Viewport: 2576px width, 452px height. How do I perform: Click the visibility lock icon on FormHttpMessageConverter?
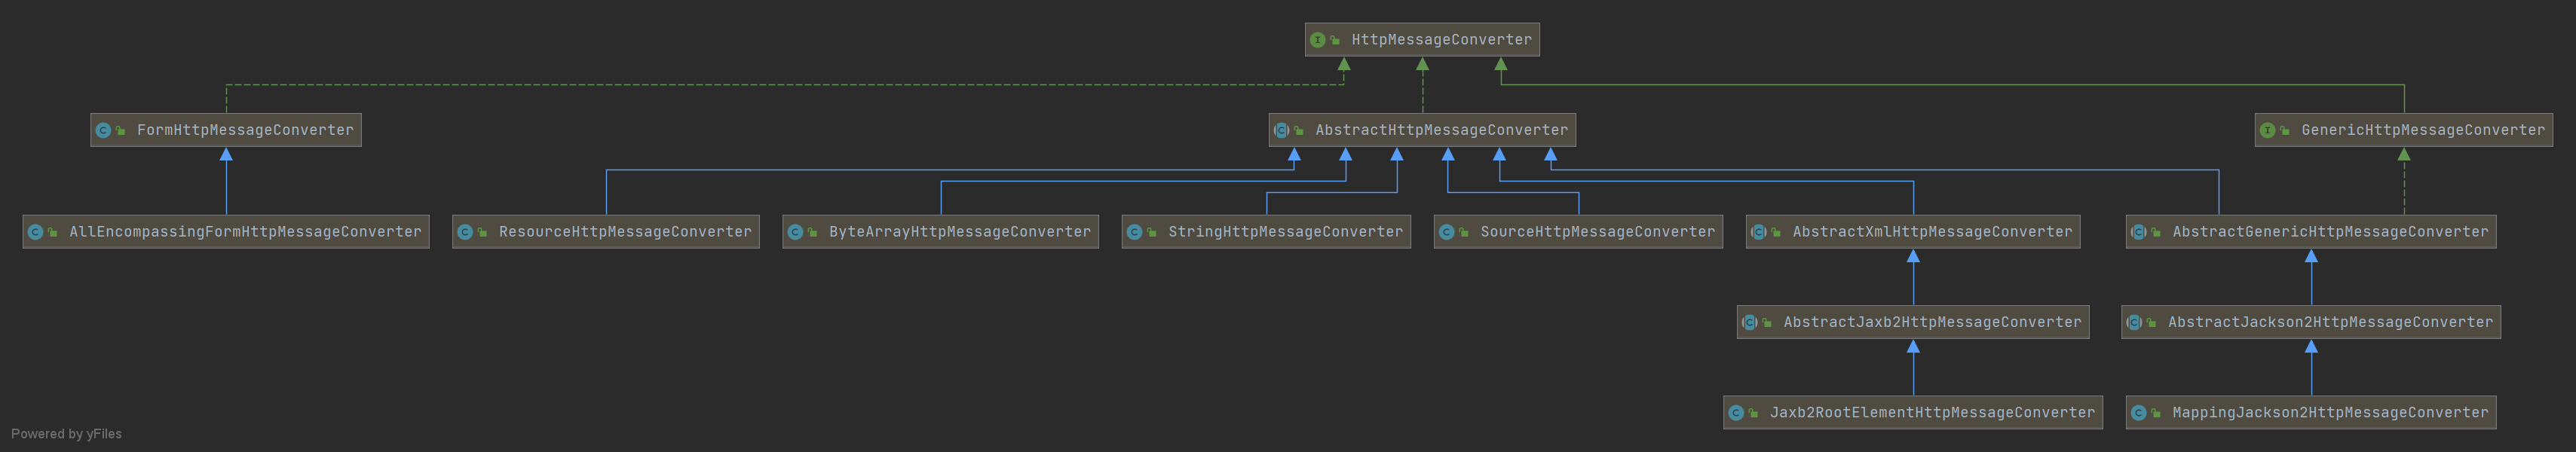point(120,130)
